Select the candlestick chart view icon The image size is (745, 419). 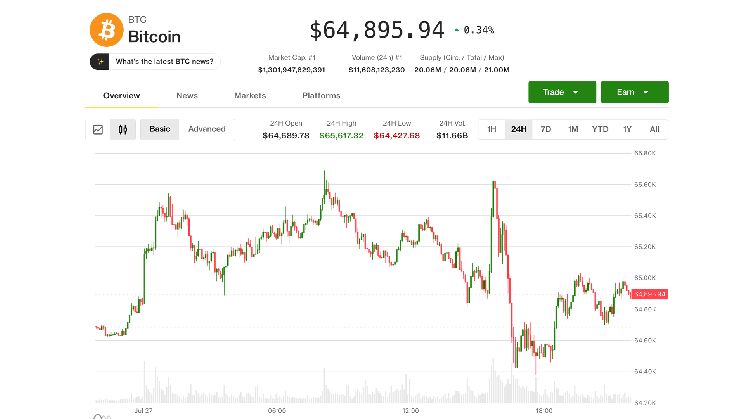(x=123, y=129)
